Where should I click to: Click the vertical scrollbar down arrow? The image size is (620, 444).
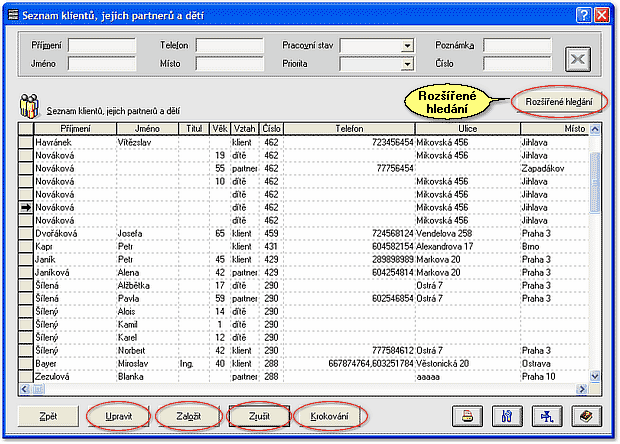coord(595,374)
